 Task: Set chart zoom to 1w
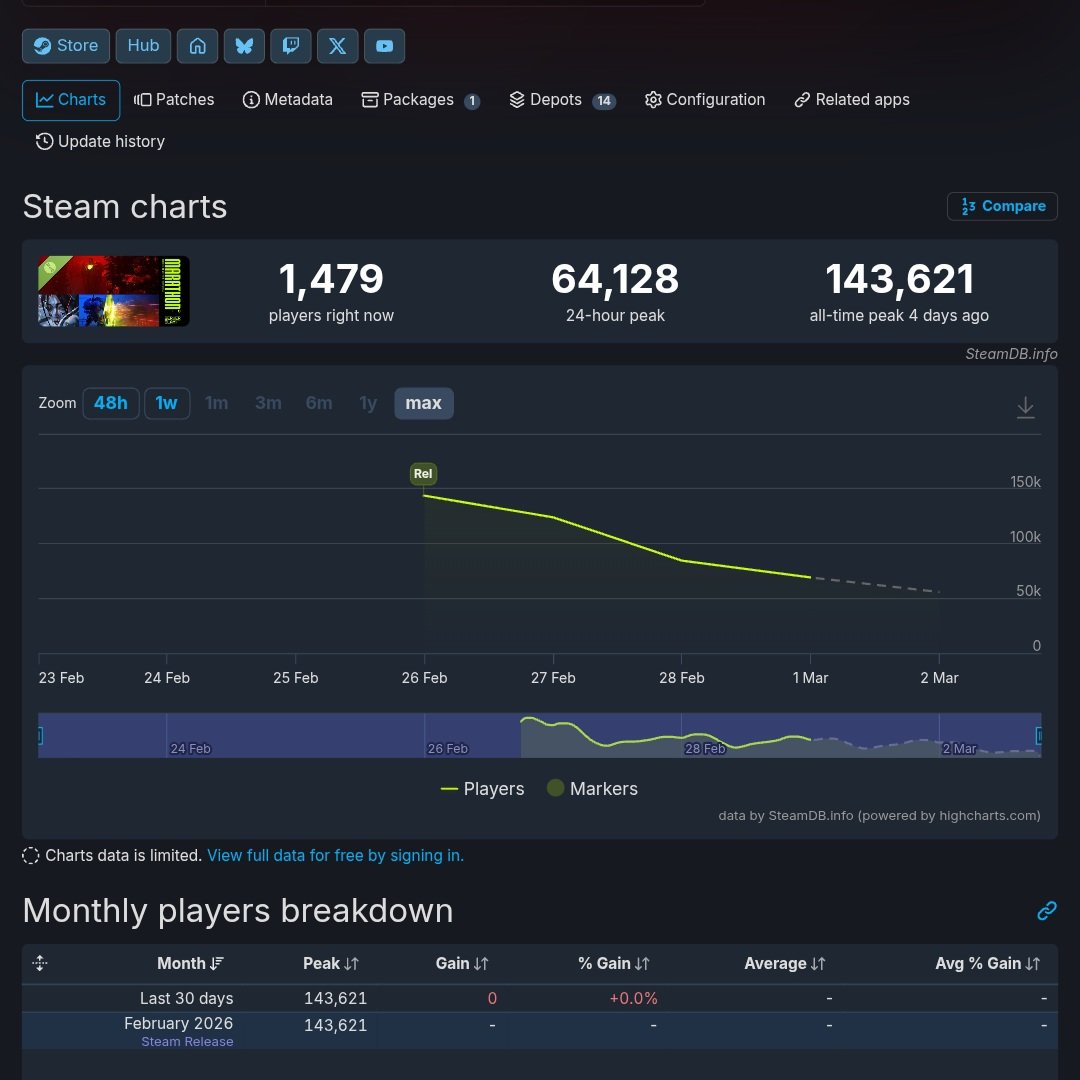167,404
